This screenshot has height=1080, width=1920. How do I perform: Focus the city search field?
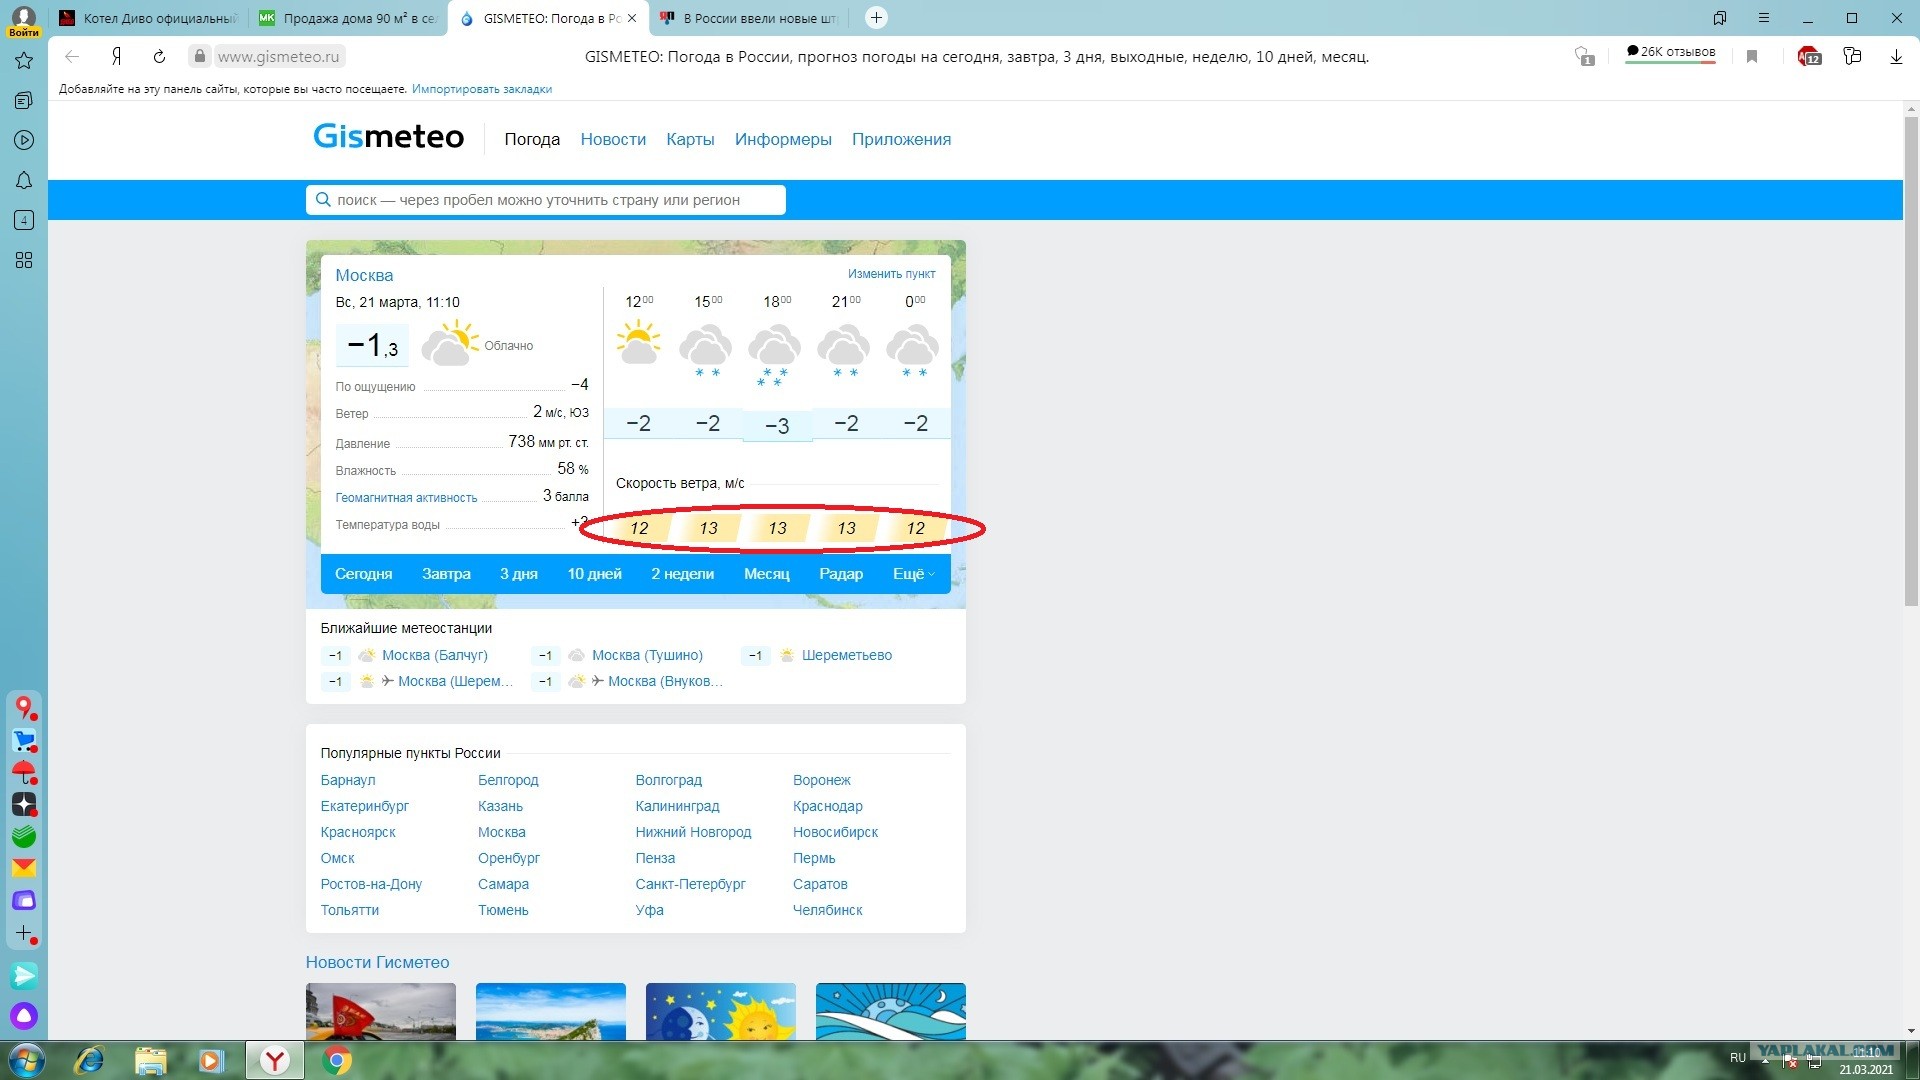(x=546, y=200)
